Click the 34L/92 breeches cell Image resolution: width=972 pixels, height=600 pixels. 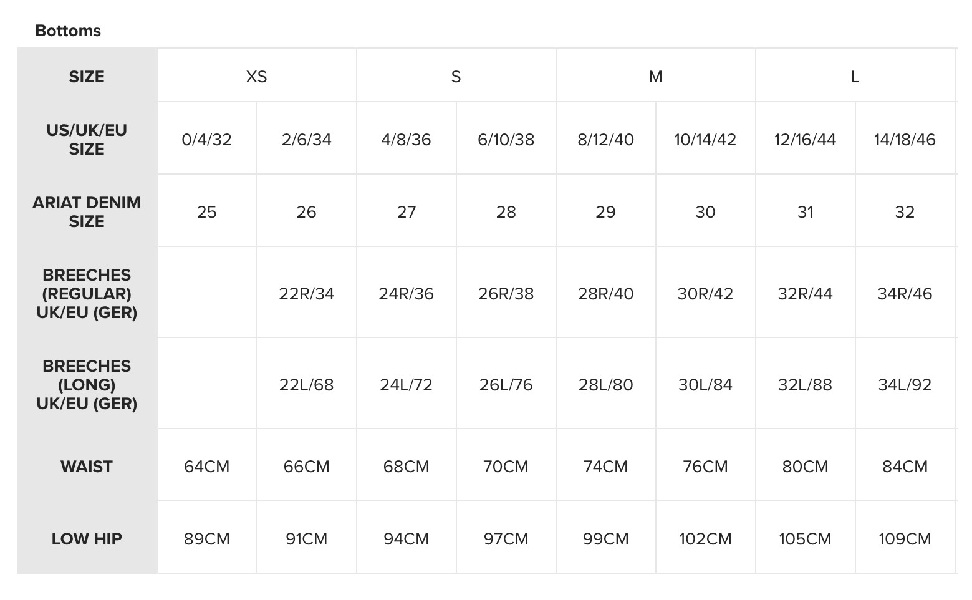[905, 384]
